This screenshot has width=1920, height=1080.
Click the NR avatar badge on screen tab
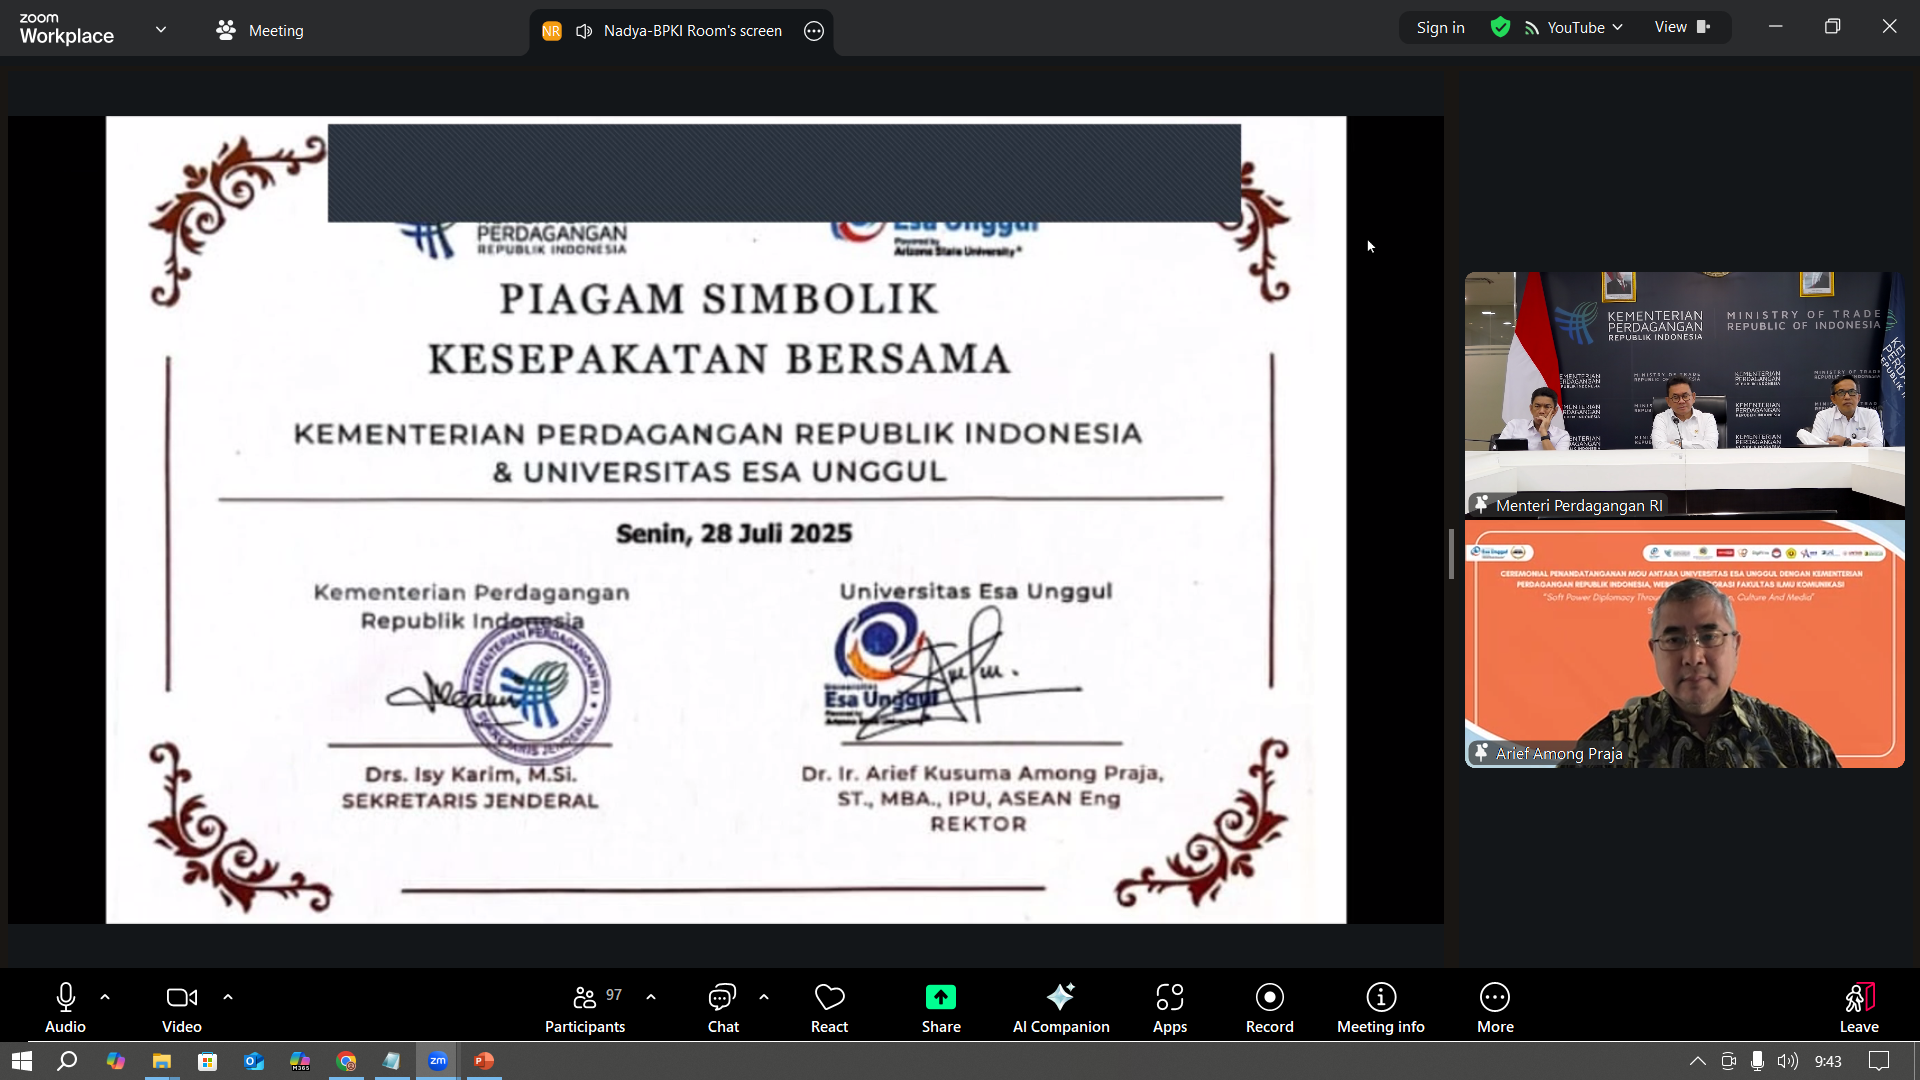pyautogui.click(x=551, y=31)
